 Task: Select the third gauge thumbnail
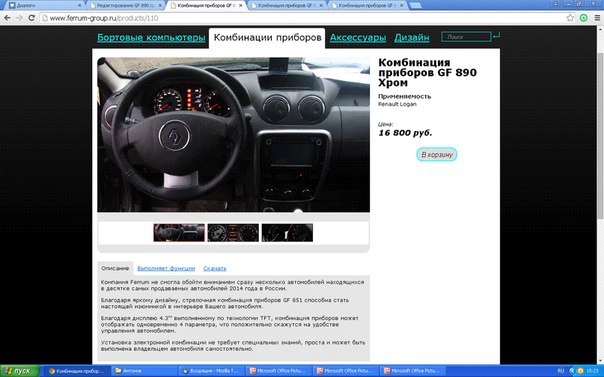[x=287, y=233]
